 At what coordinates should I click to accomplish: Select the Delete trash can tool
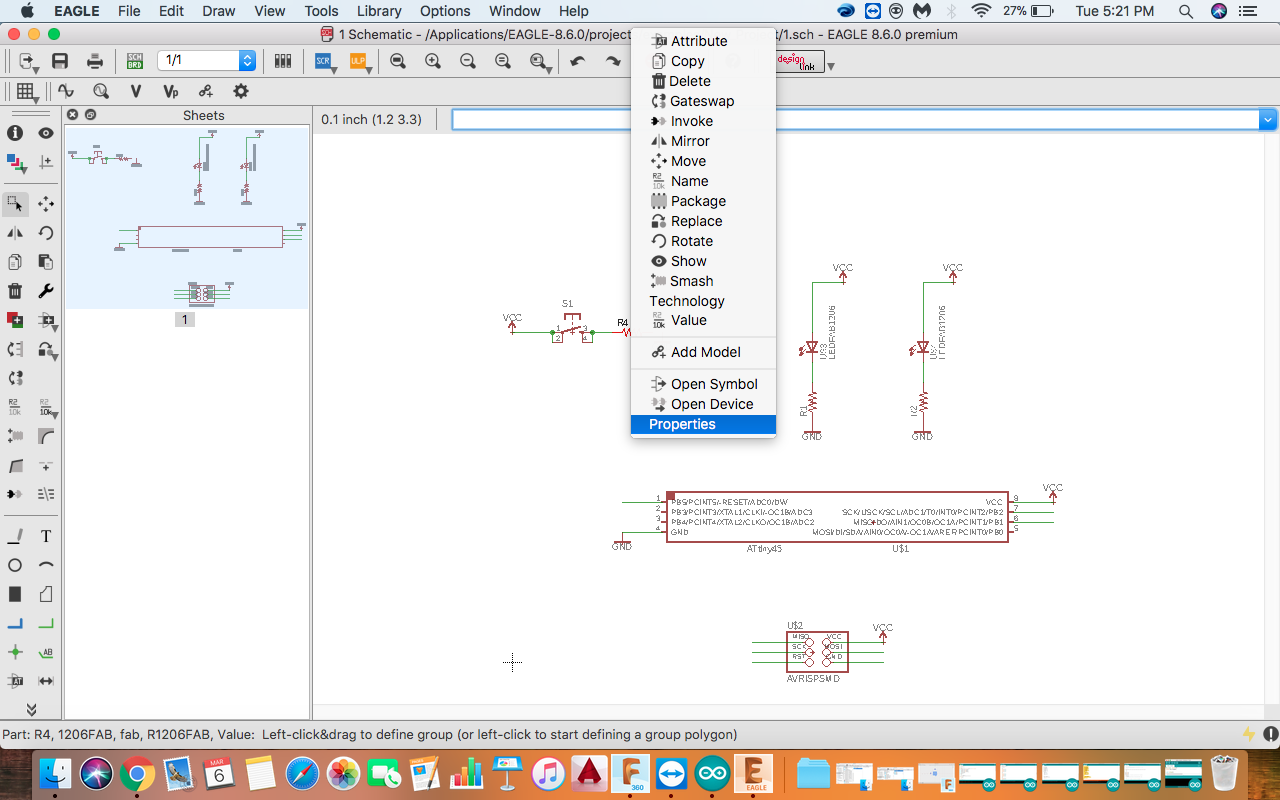pyautogui.click(x=15, y=291)
